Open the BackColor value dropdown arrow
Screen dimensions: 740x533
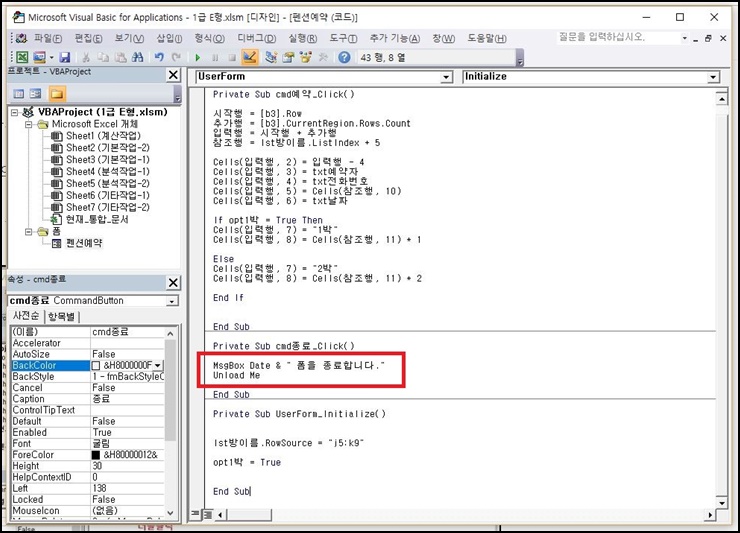coord(158,365)
